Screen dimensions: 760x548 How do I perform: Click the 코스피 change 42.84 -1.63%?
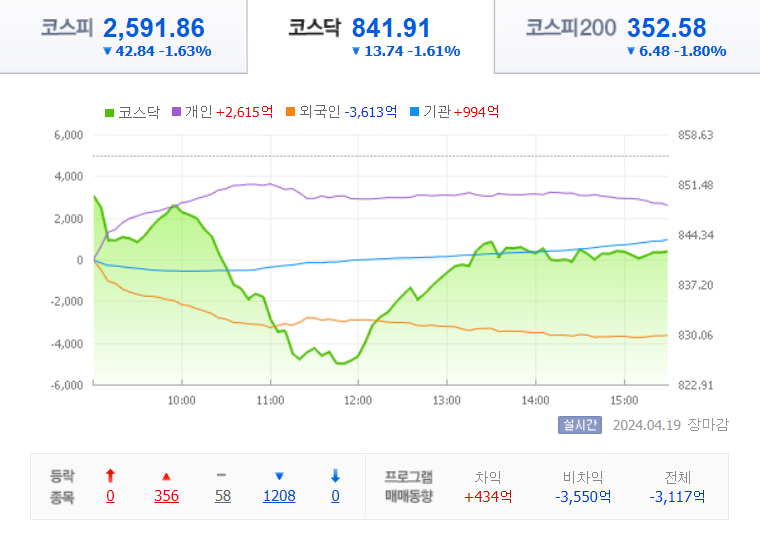coord(158,51)
